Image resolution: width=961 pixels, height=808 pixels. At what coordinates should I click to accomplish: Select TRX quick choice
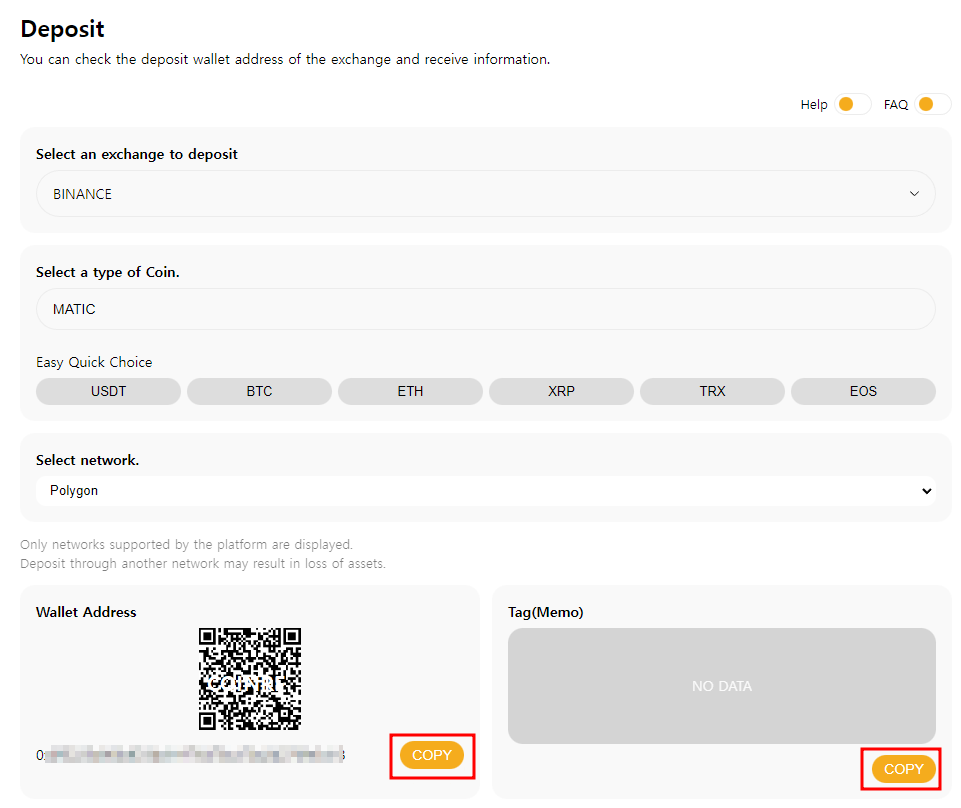pyautogui.click(x=712, y=391)
